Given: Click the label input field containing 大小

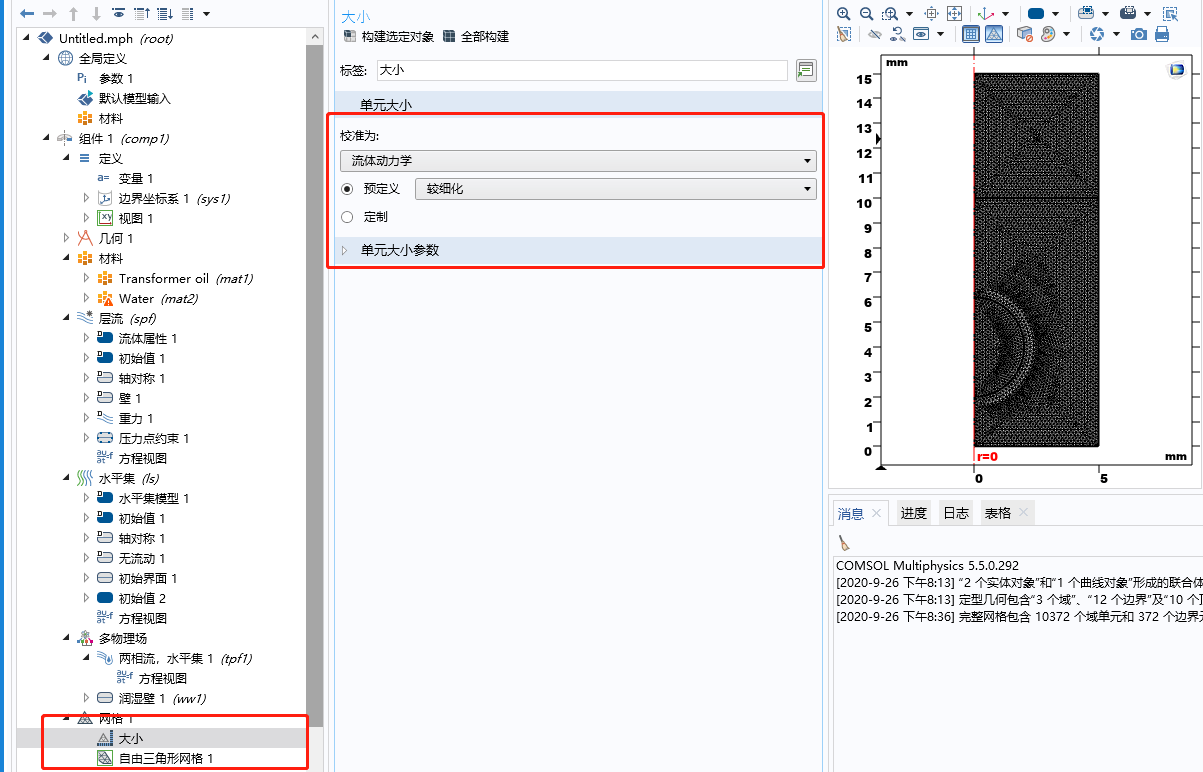Looking at the screenshot, I should (x=582, y=71).
